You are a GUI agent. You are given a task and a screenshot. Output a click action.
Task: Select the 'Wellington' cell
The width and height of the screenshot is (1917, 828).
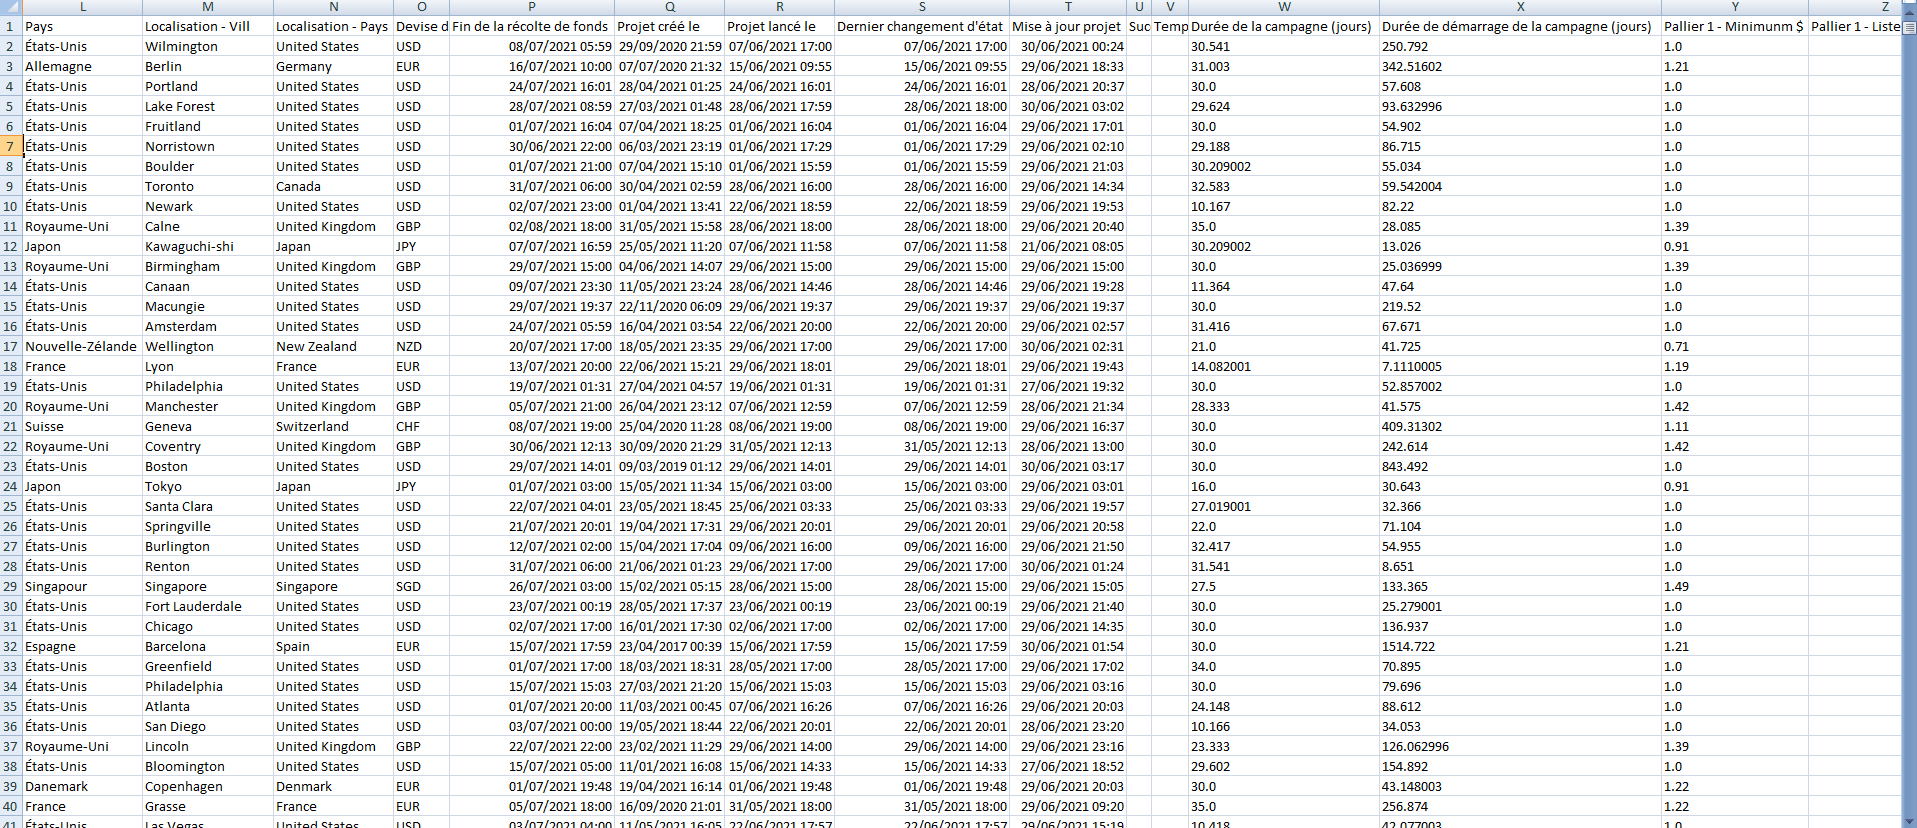coord(208,346)
